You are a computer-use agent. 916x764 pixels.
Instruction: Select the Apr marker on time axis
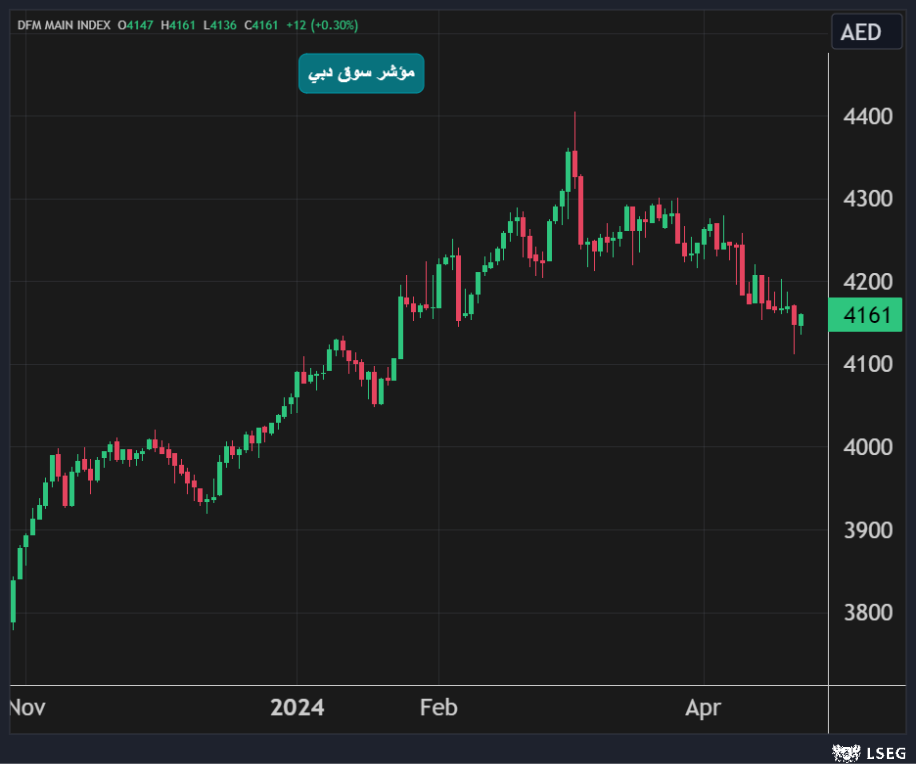(703, 708)
